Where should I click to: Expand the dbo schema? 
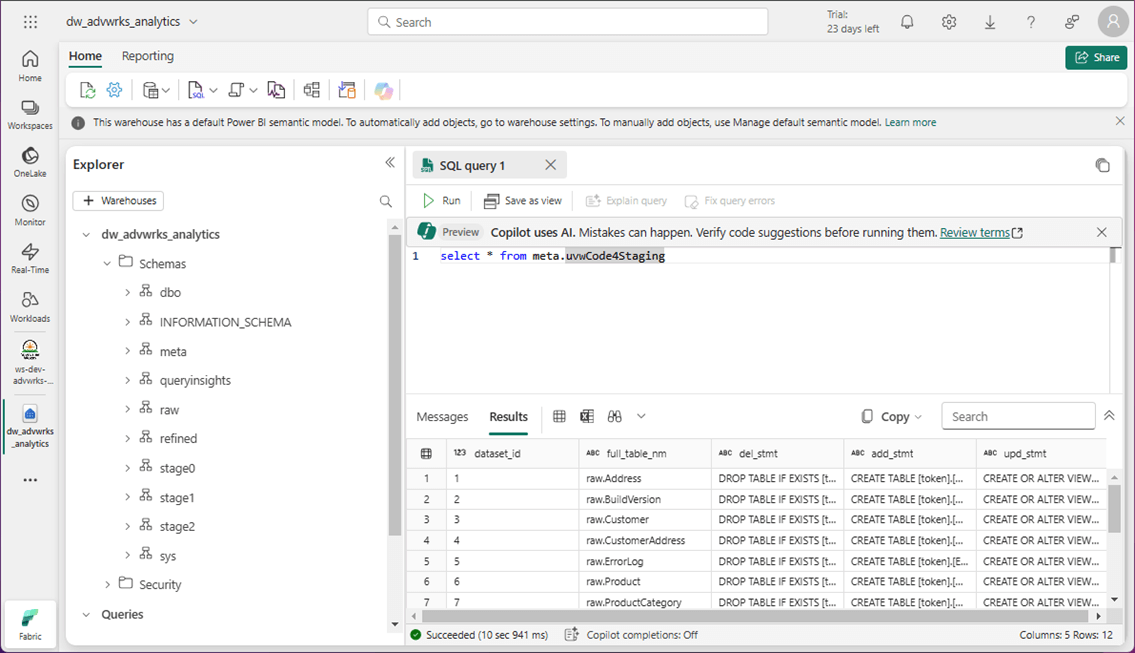(x=127, y=292)
